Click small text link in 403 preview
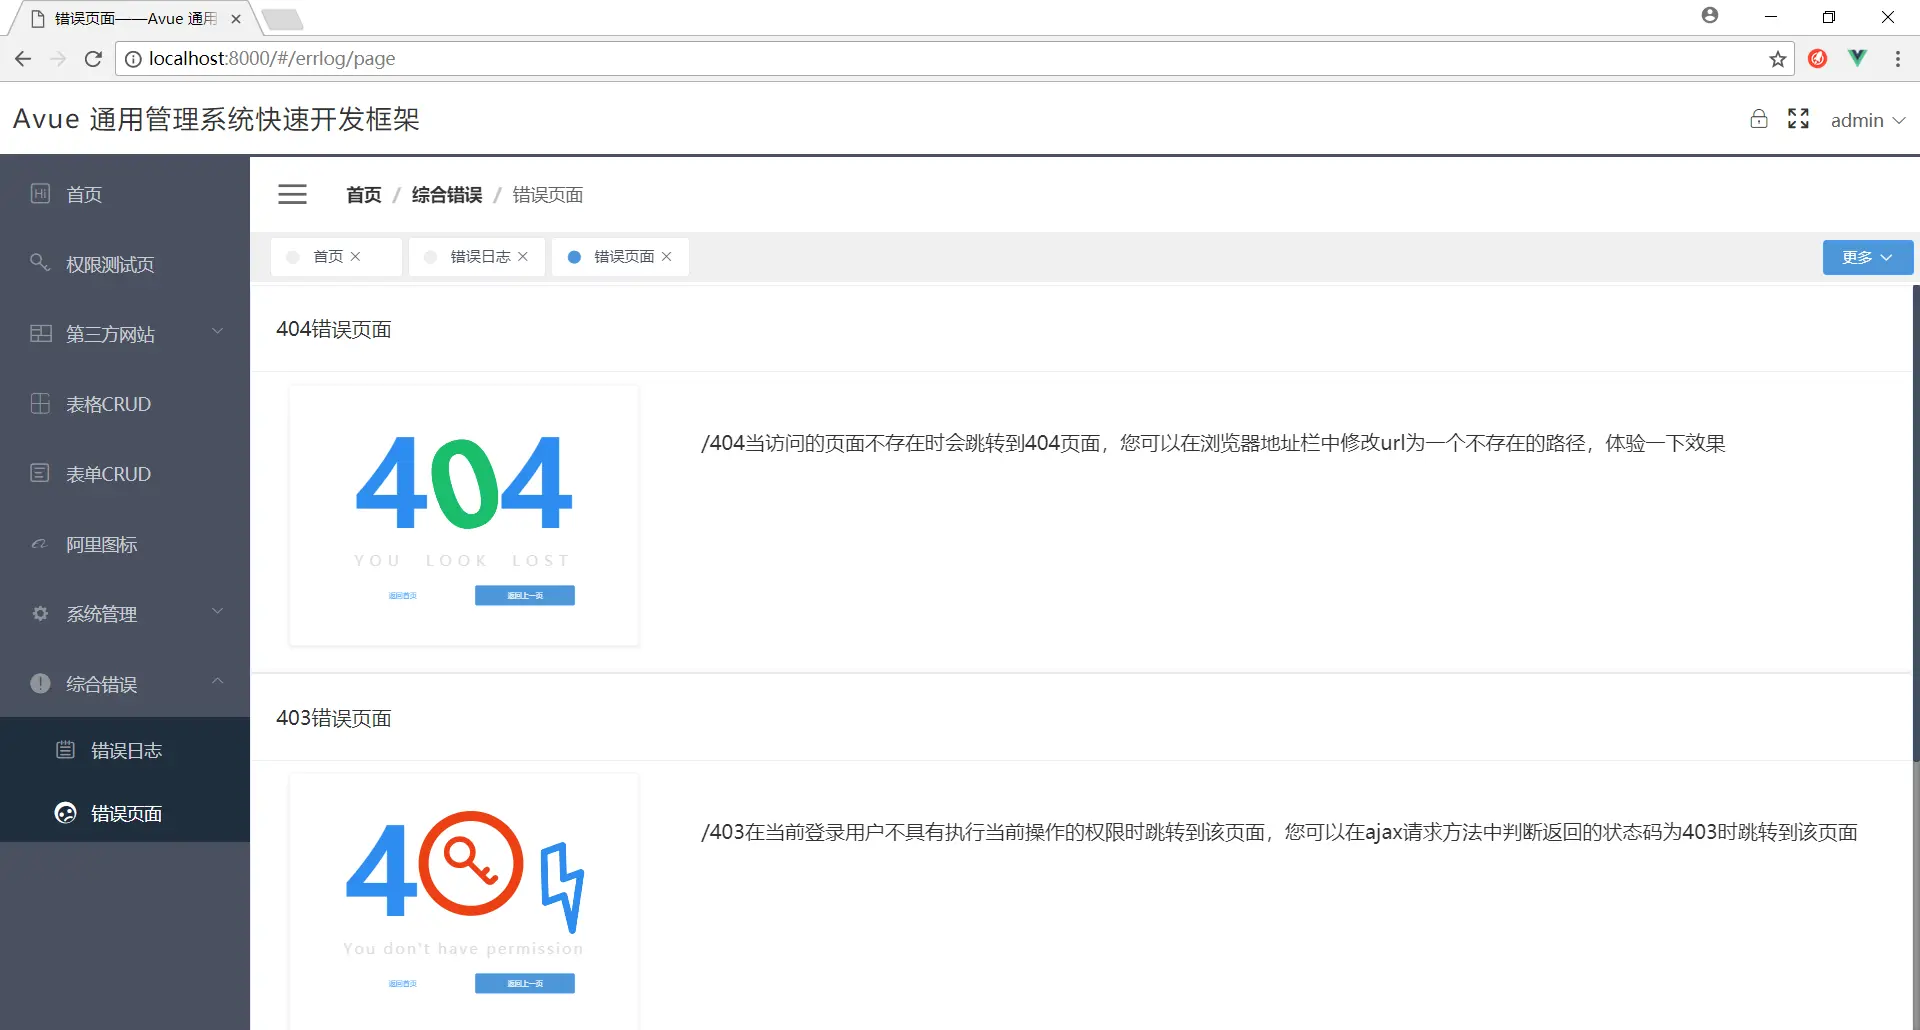The image size is (1920, 1030). point(402,983)
